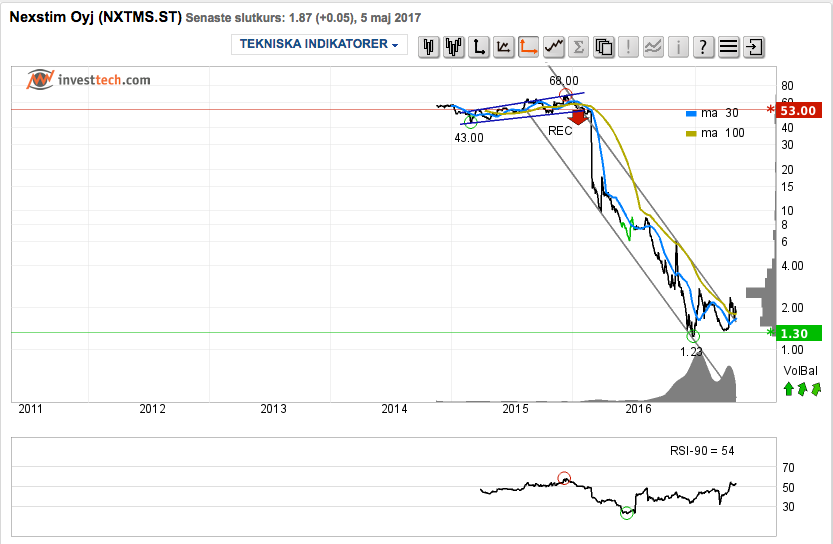The width and height of the screenshot is (833, 544).
Task: Select the multi-candlestick chart icon
Action: [454, 47]
